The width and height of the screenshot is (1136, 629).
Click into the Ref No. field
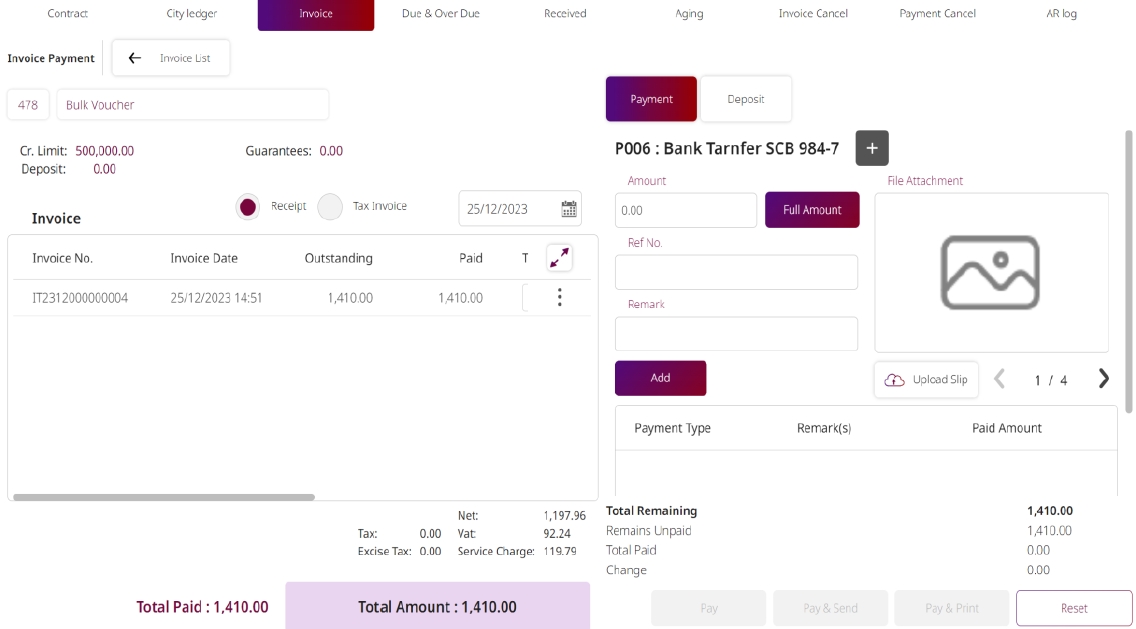736,272
